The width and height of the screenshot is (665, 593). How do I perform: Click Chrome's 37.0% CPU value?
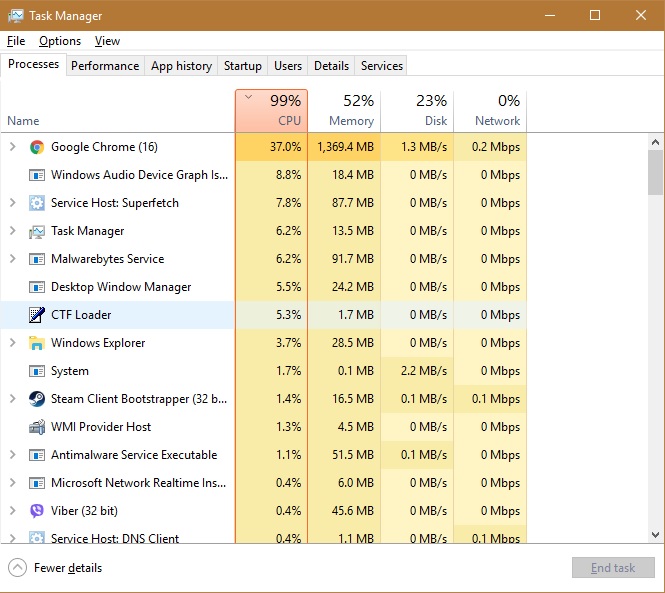pos(285,147)
